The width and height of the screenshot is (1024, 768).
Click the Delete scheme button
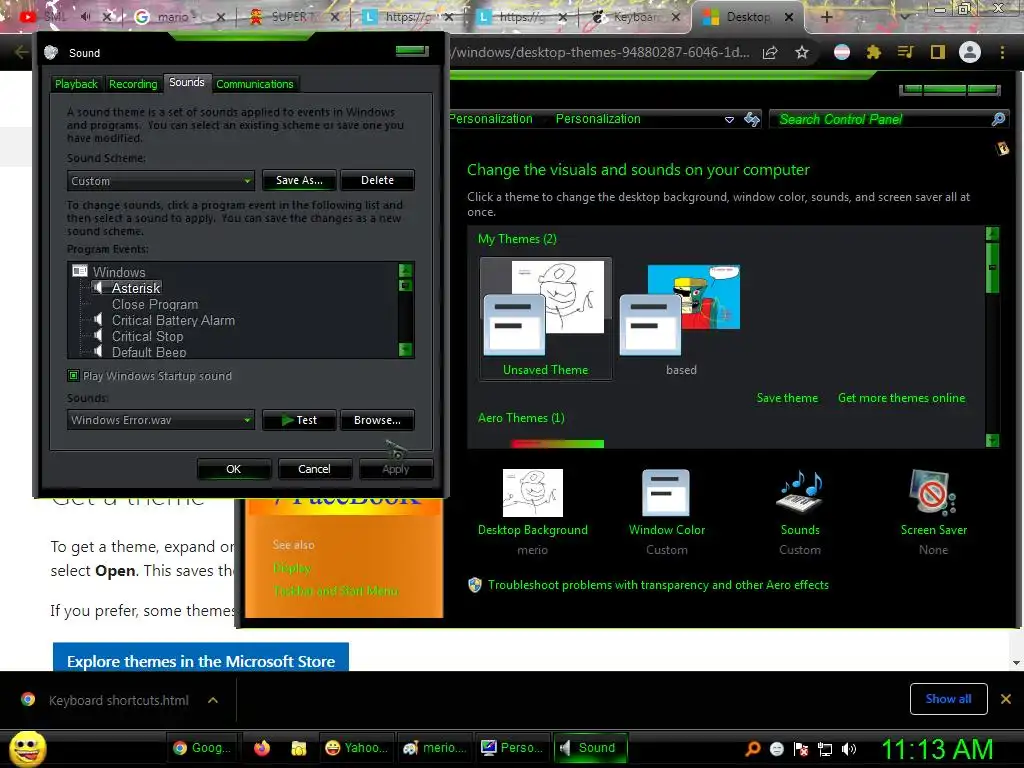point(377,180)
